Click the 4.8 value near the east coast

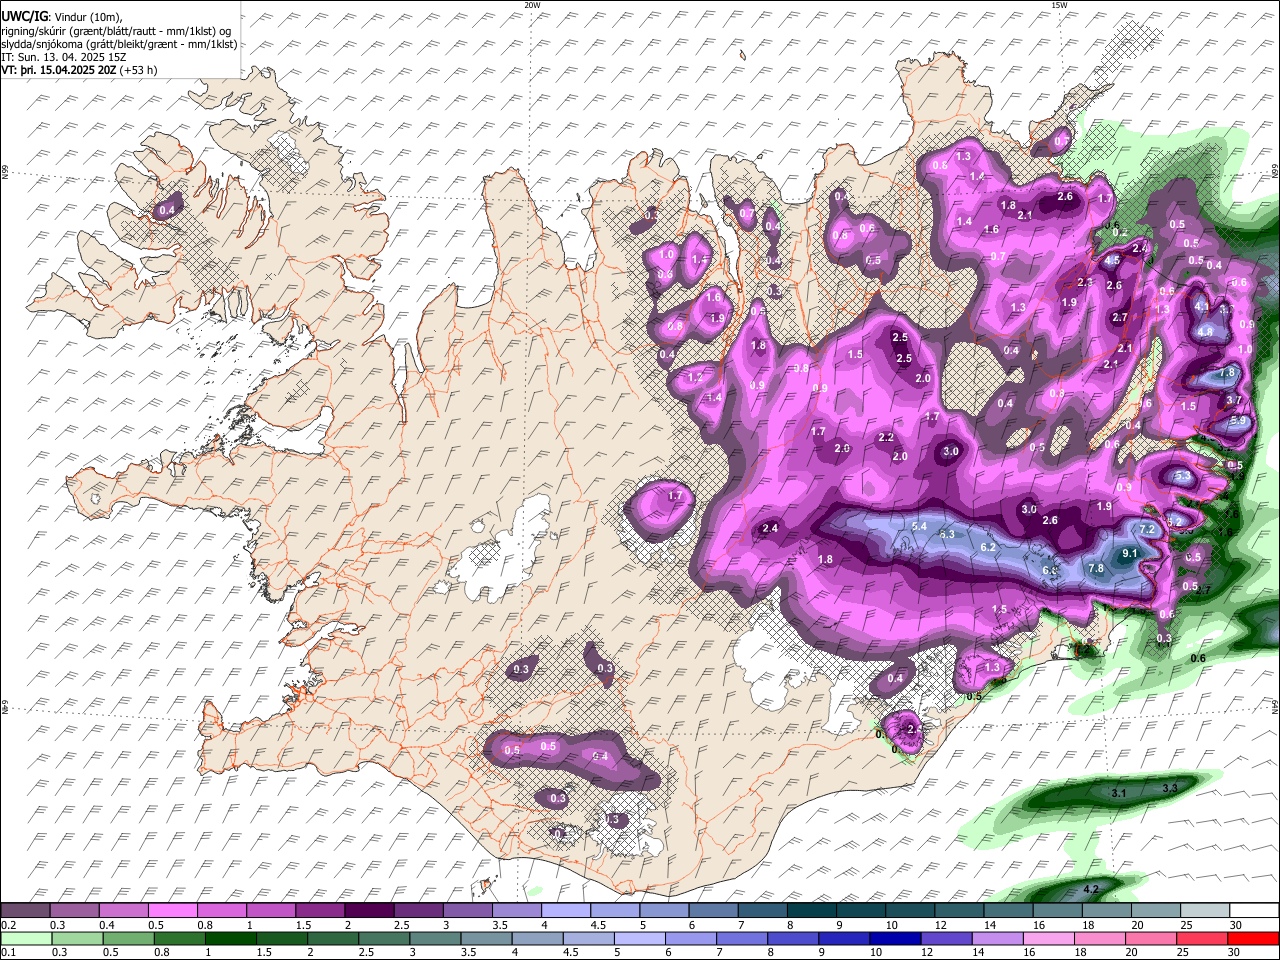pos(1205,331)
